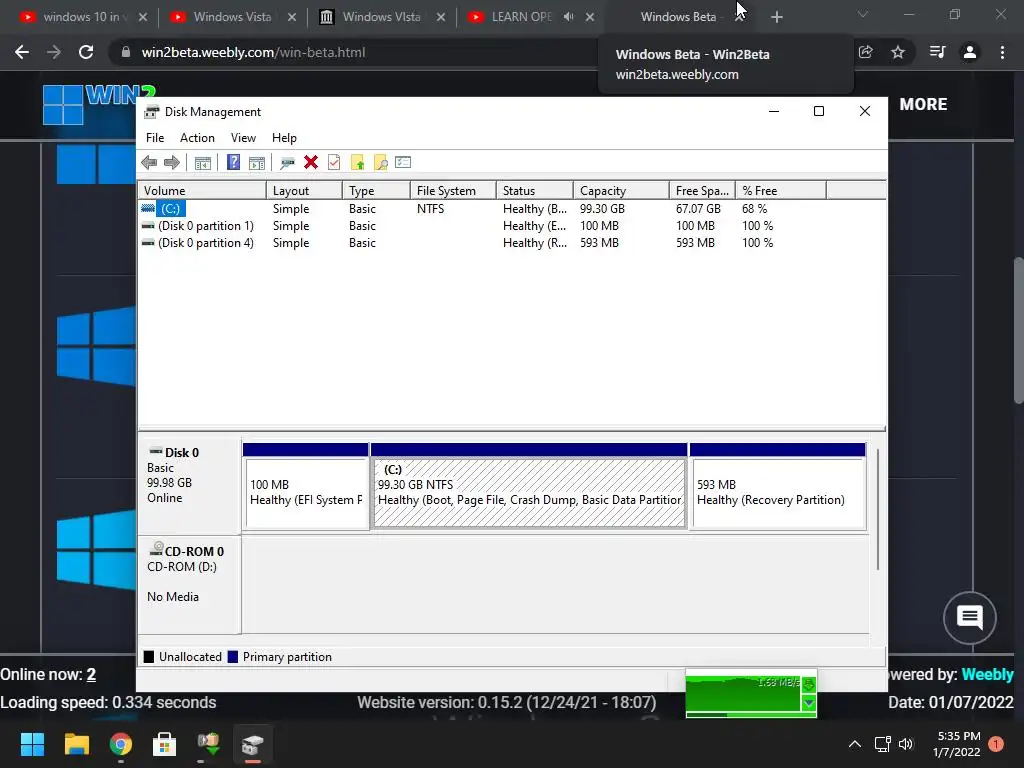Screen dimensions: 1024x768
Task: Select the (C:) 99.30 GB NTFS partition block
Action: pyautogui.click(x=529, y=487)
